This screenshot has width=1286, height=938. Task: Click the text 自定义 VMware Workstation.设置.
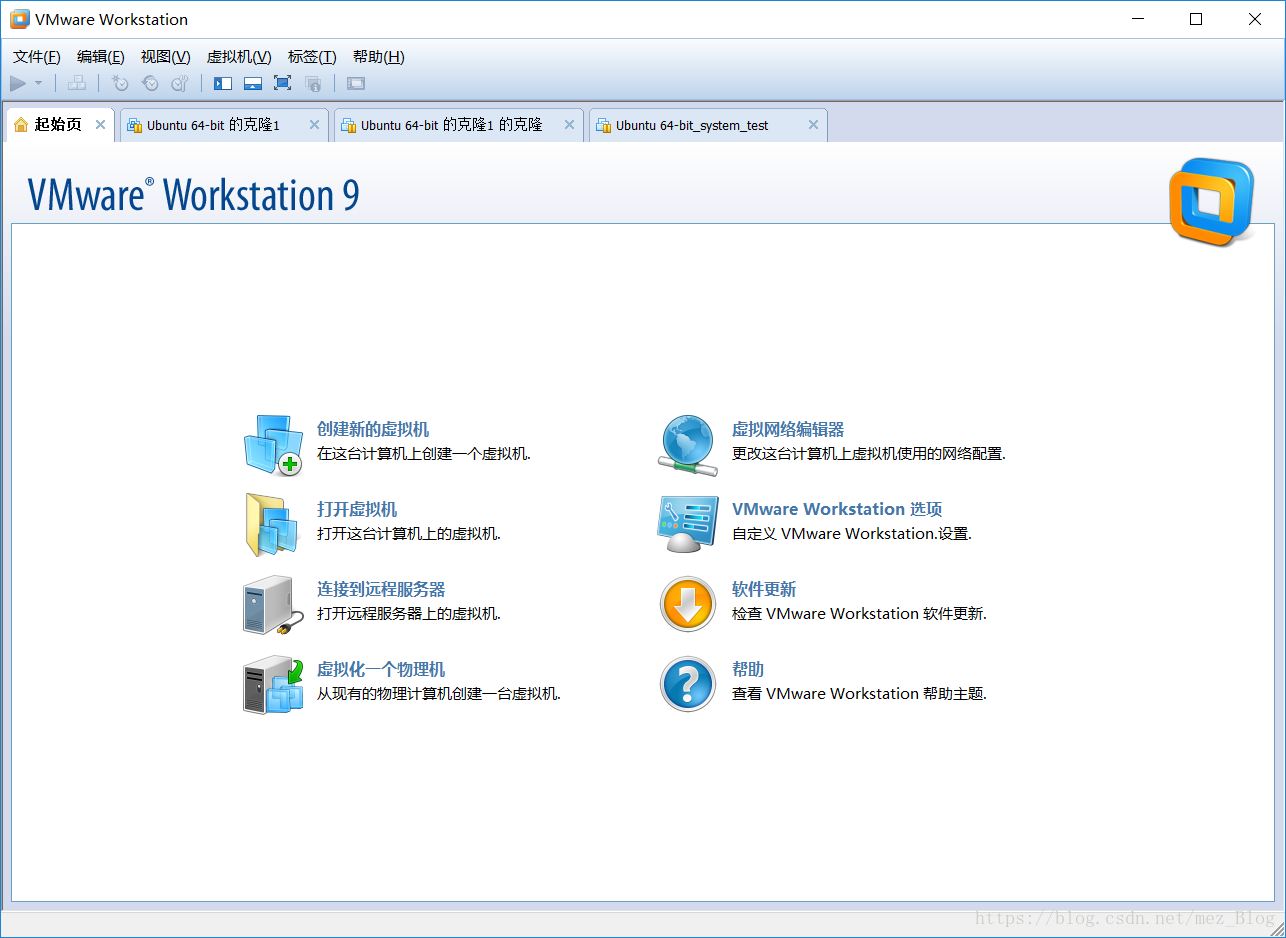click(x=852, y=533)
